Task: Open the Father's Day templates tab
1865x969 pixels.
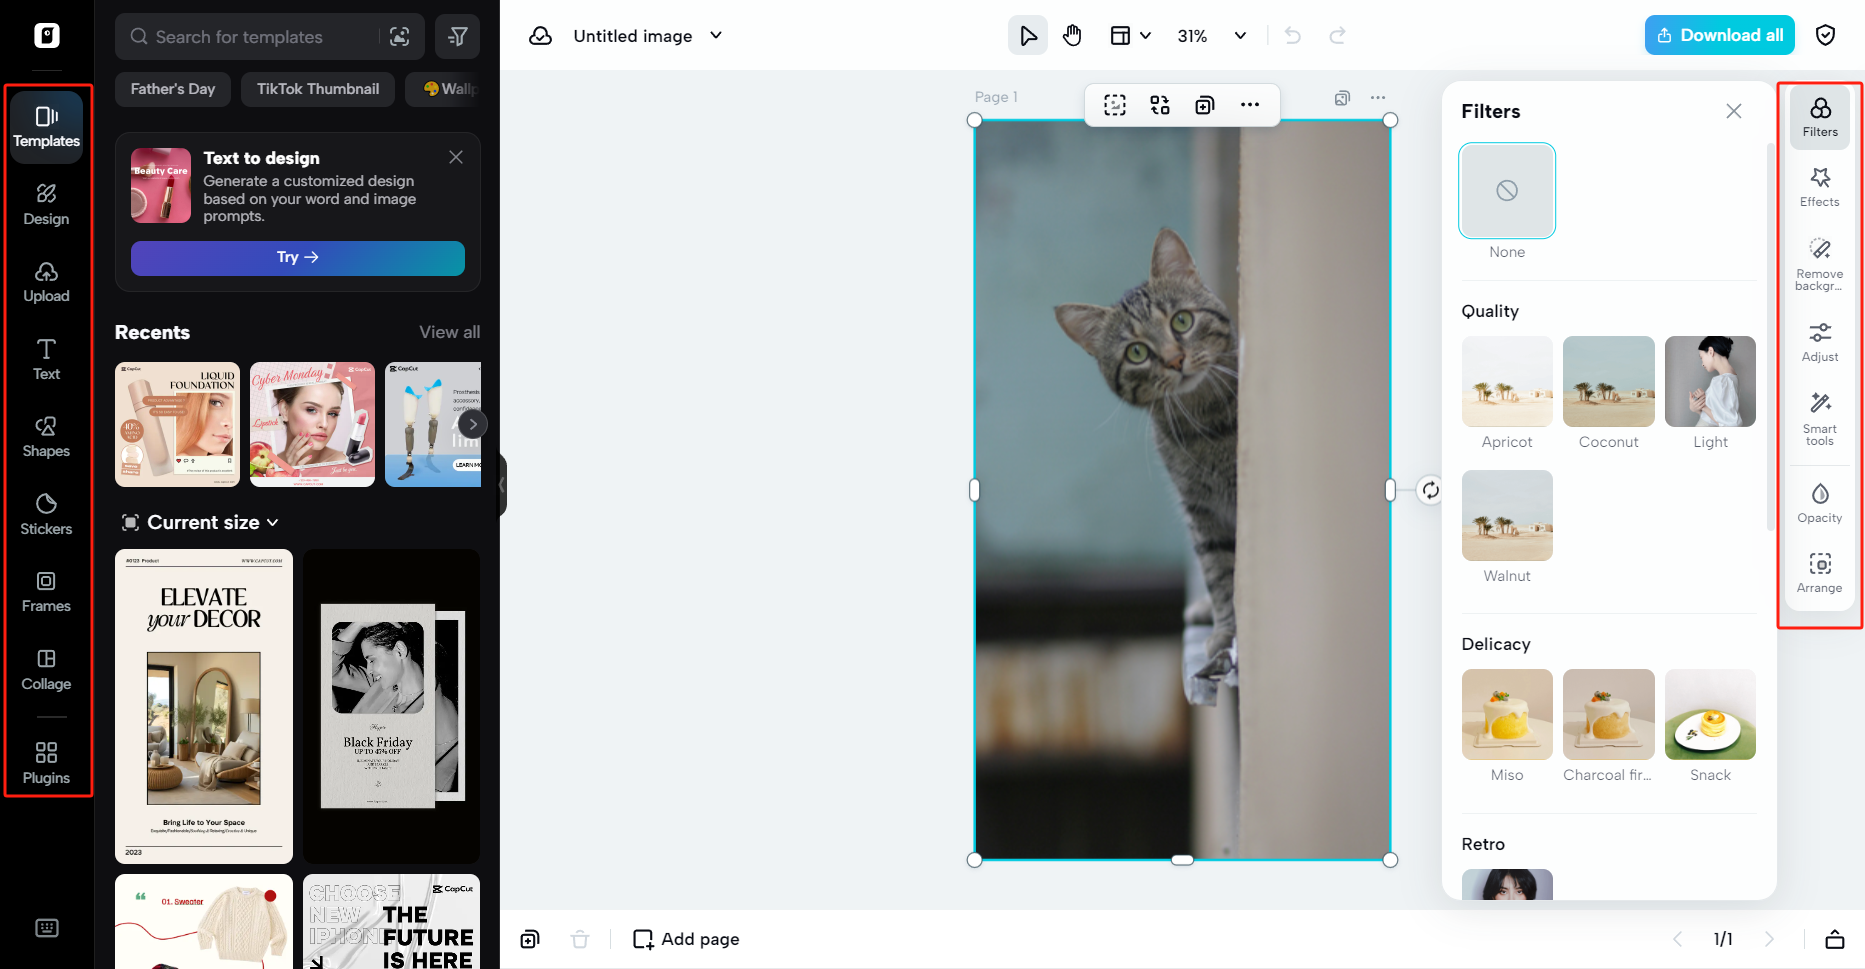Action: tap(172, 89)
